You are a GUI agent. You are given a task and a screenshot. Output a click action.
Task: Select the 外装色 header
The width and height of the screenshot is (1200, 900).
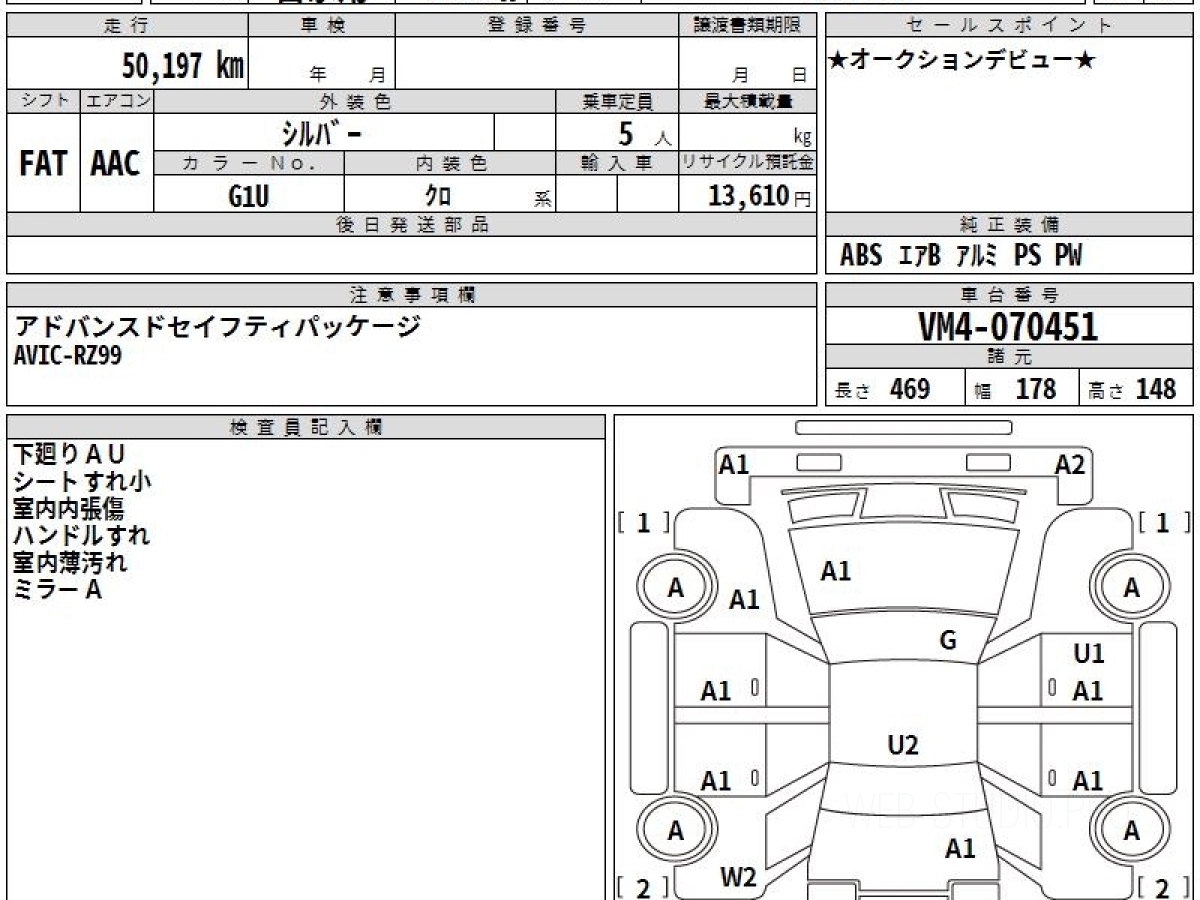point(355,101)
